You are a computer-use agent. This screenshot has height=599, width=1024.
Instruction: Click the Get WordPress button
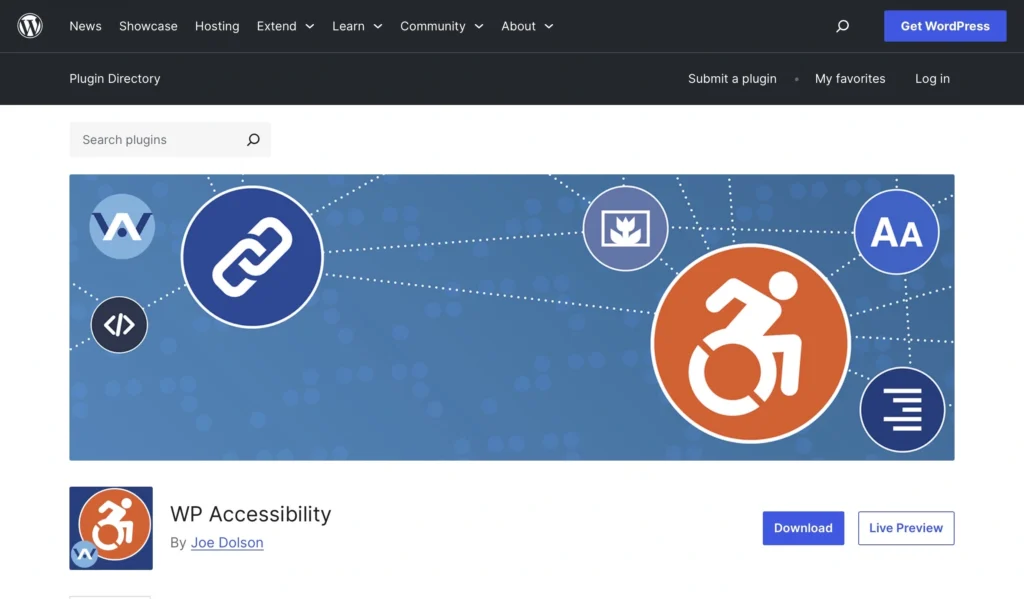pos(945,26)
